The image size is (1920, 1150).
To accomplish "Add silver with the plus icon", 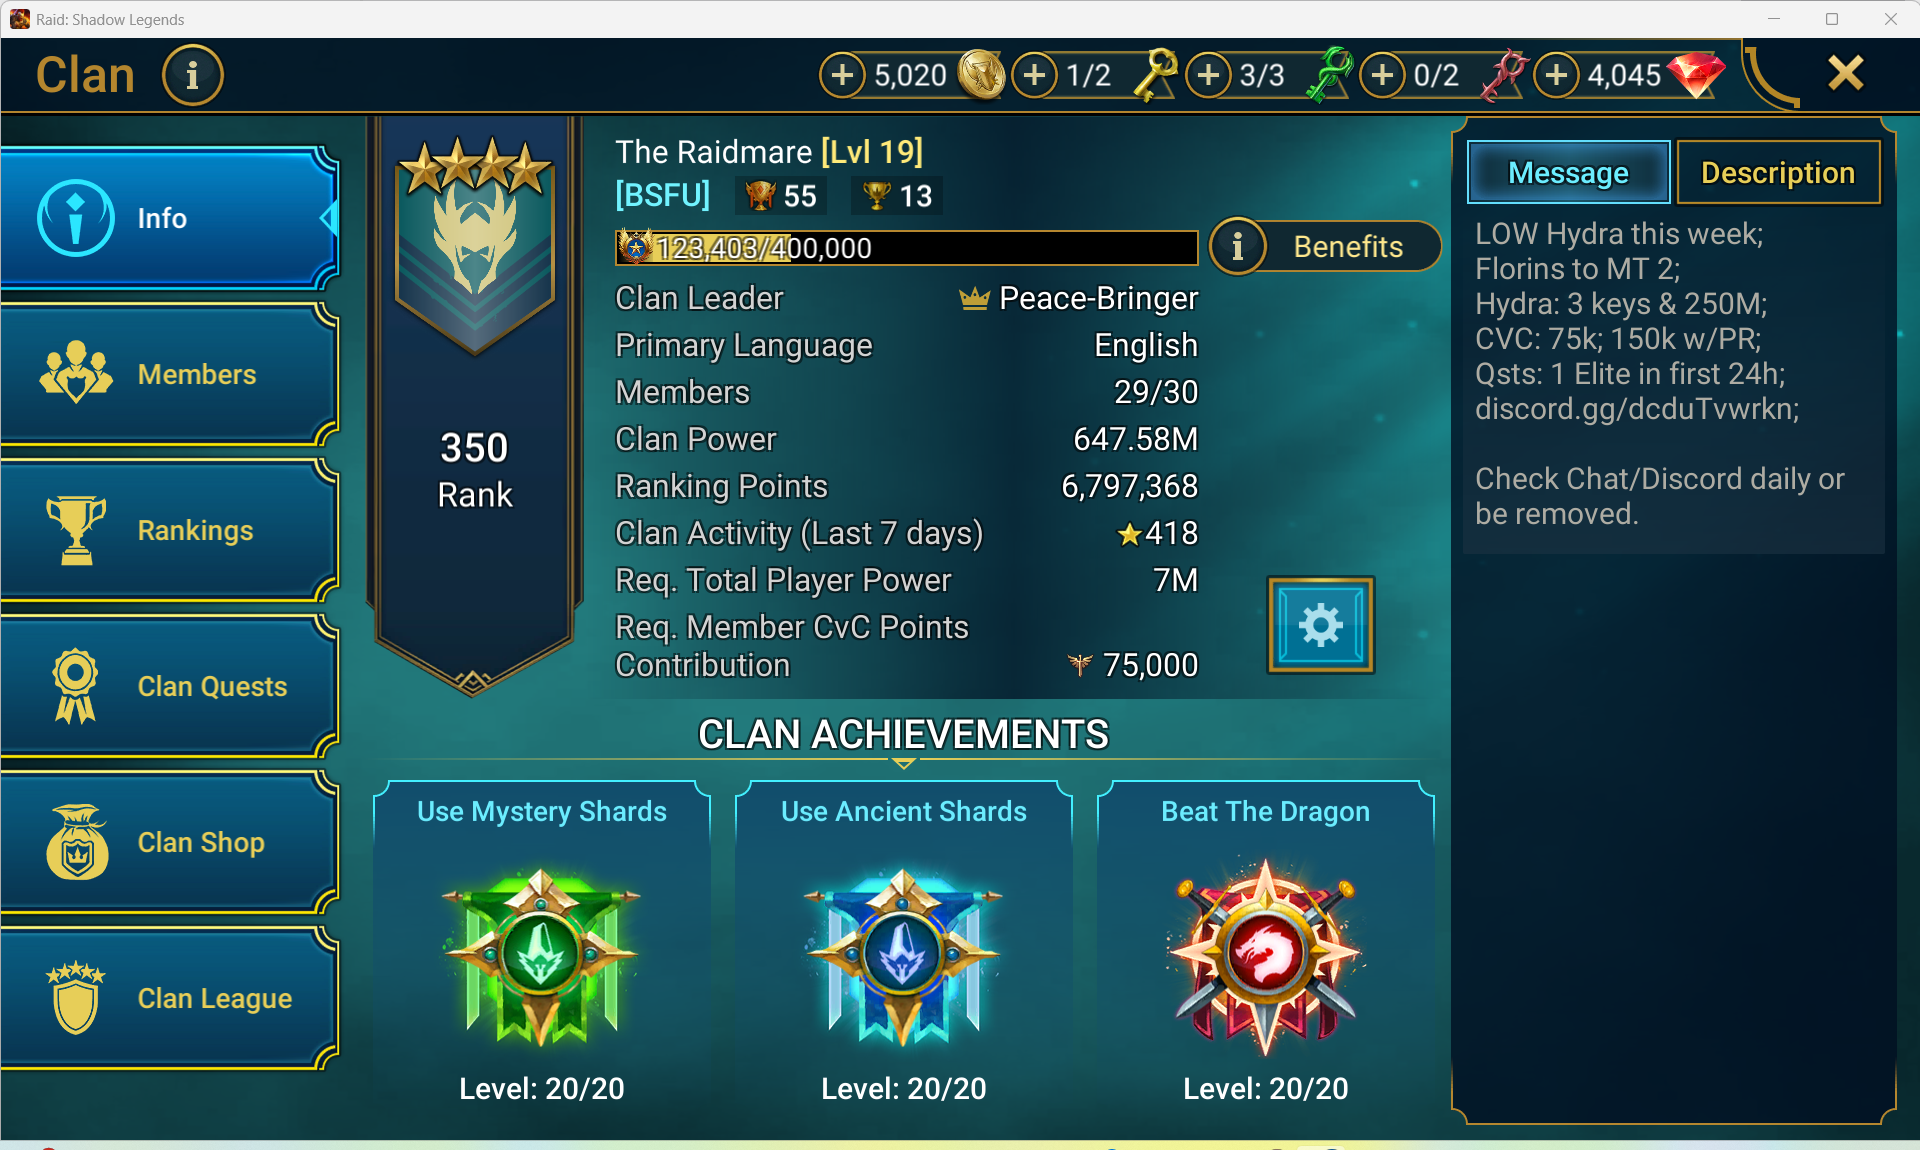I will (x=843, y=75).
